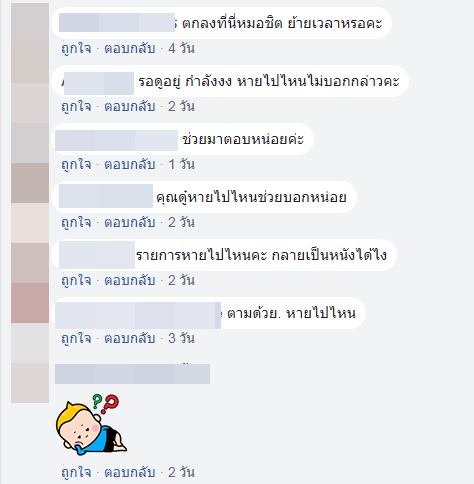474x484 pixels.
Task: Reply to the sticker comment
Action: click(x=130, y=472)
